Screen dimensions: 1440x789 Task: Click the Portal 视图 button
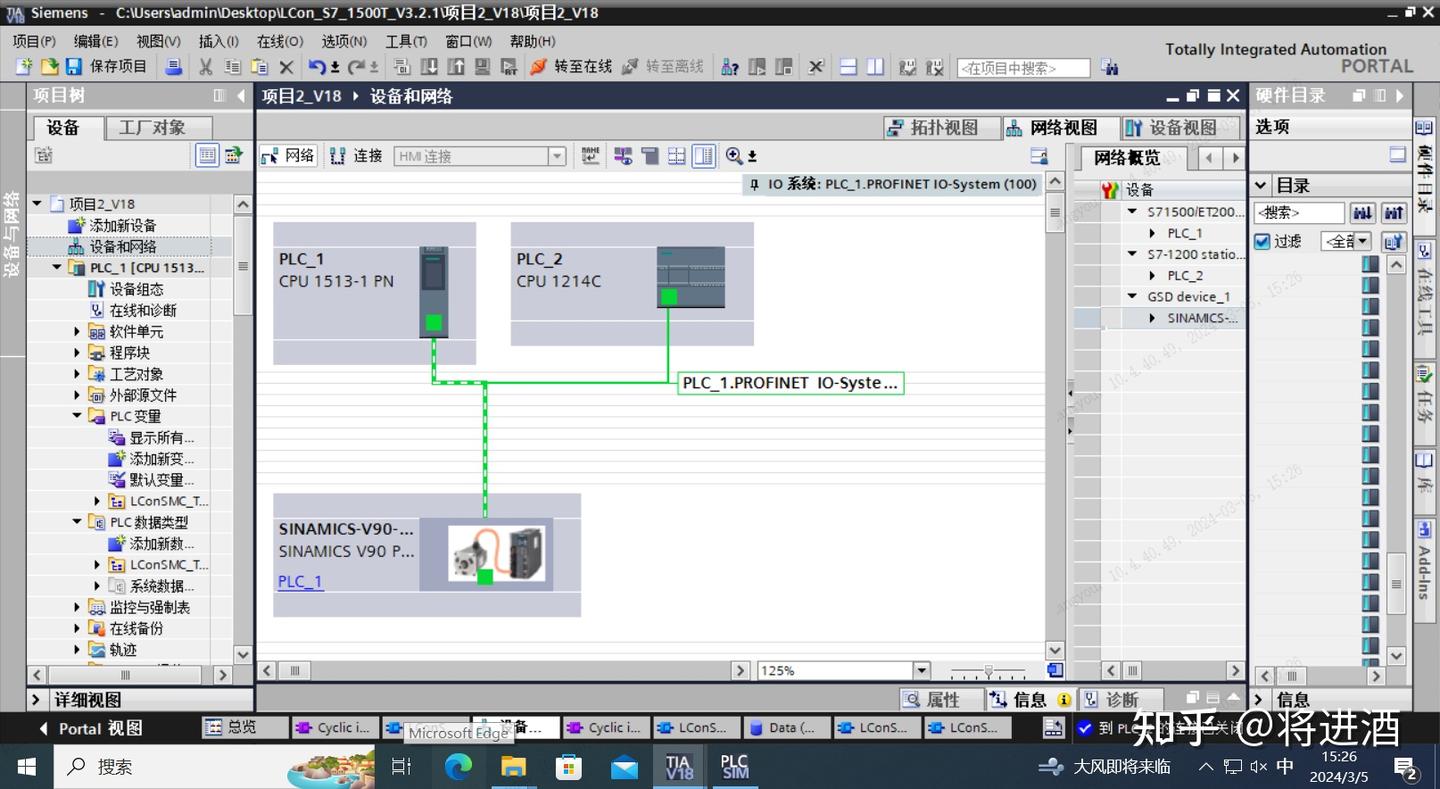91,728
